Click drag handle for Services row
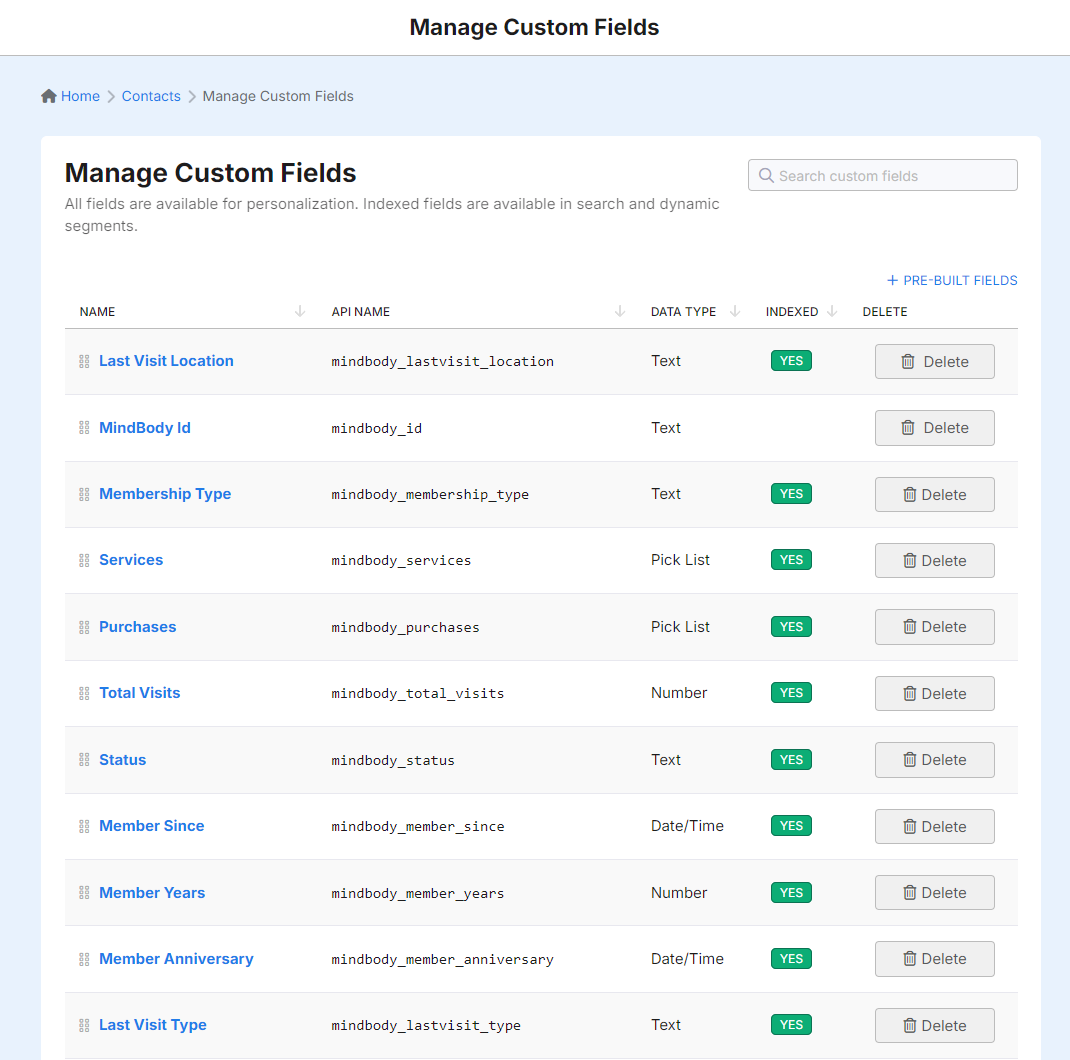Viewport: 1070px width, 1060px height. tap(84, 560)
